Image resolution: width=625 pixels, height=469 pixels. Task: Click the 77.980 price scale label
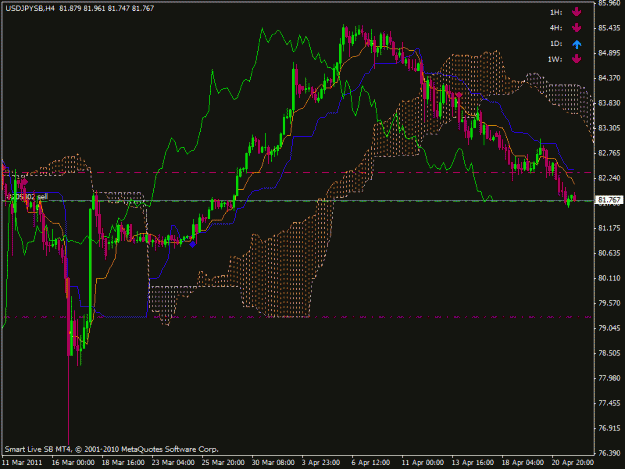(610, 378)
